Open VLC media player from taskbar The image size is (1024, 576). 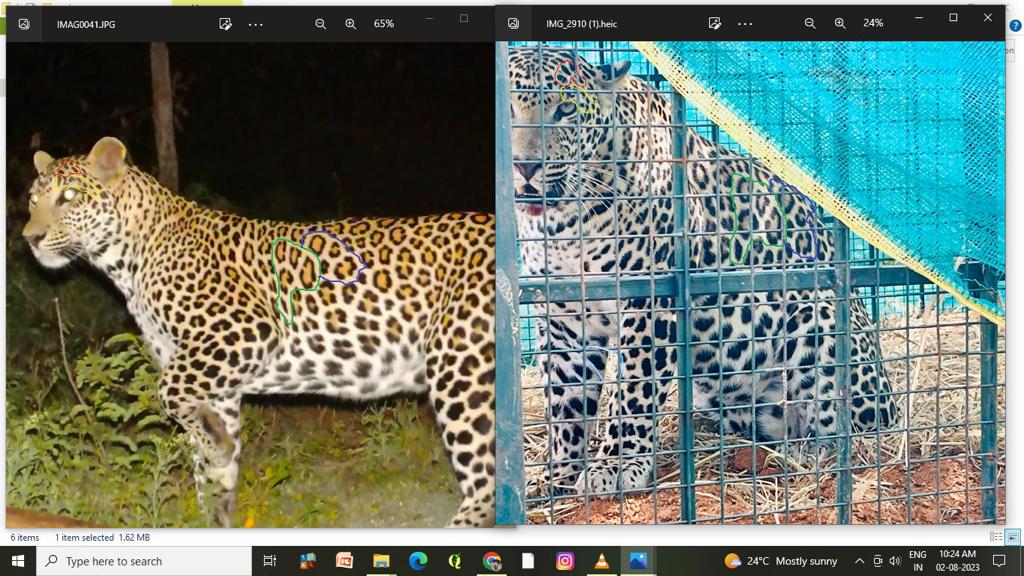[x=601, y=561]
